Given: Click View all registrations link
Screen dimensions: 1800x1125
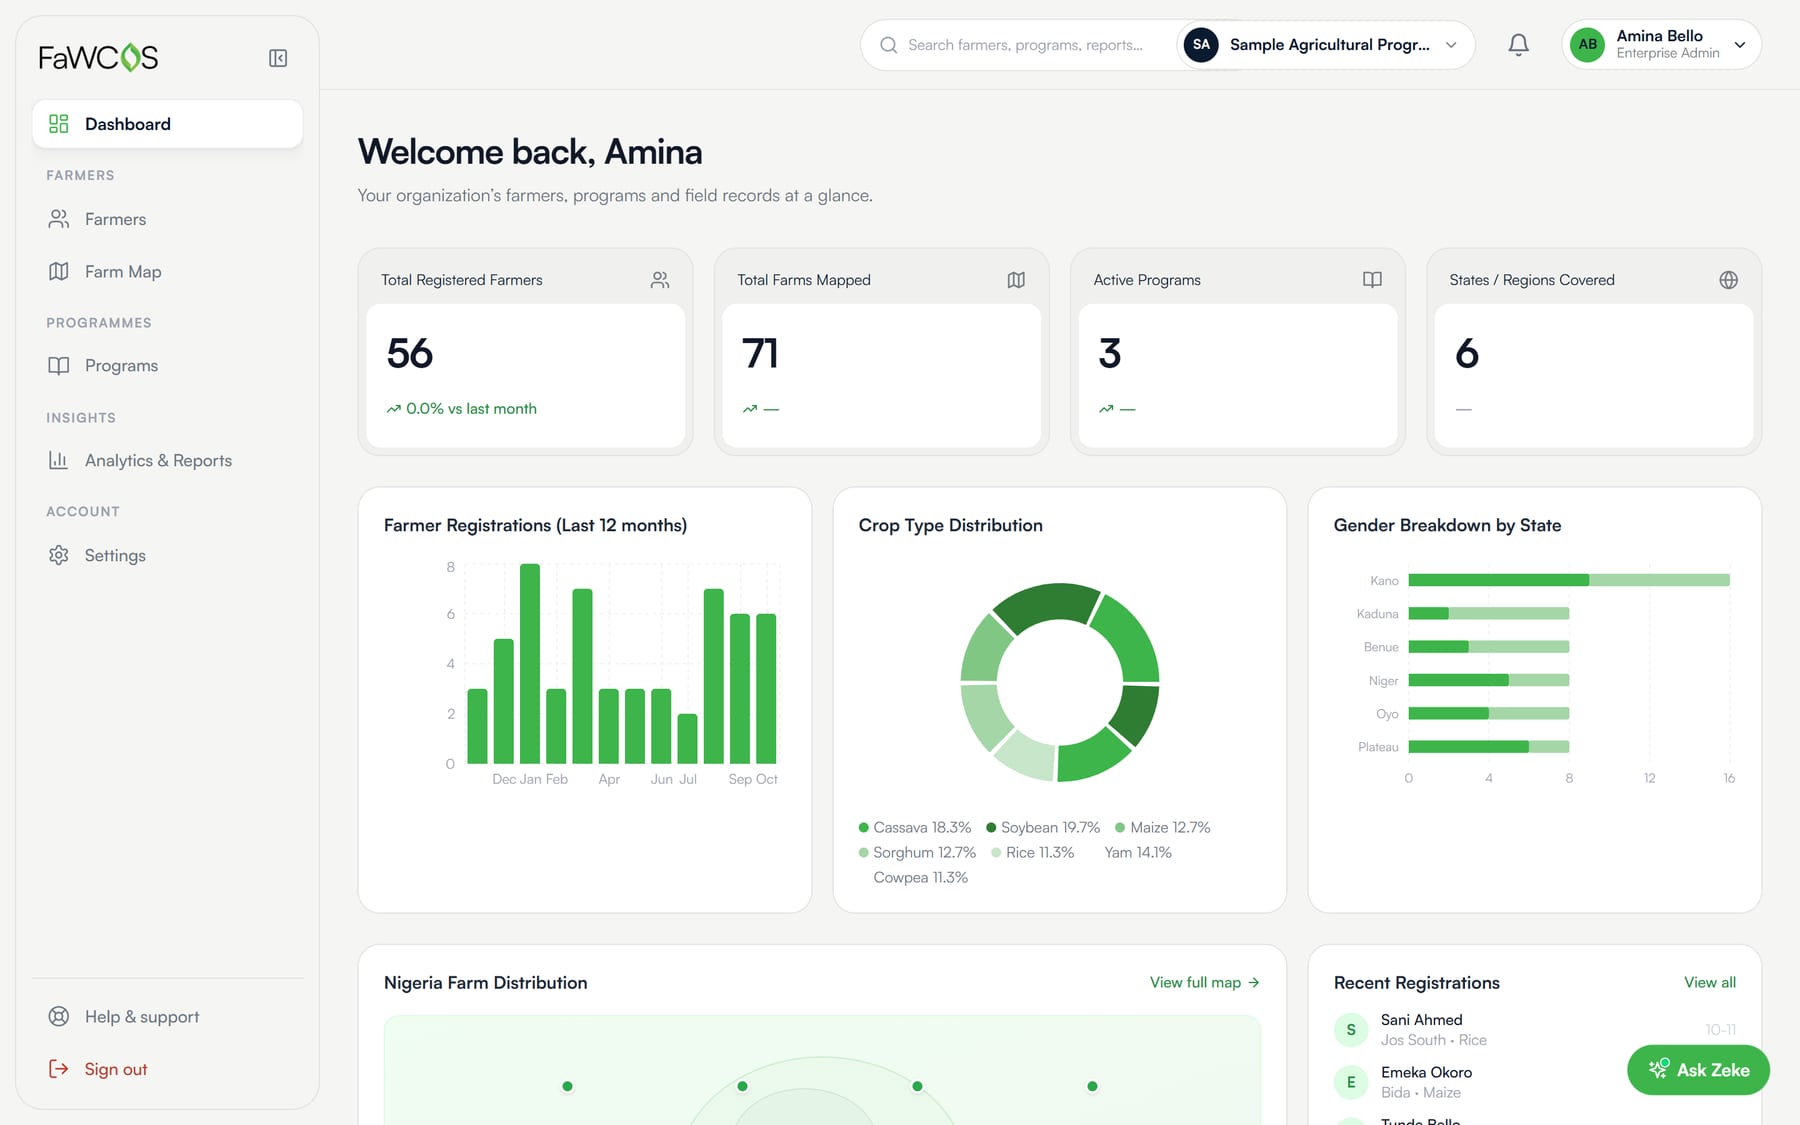Looking at the screenshot, I should [x=1710, y=983].
